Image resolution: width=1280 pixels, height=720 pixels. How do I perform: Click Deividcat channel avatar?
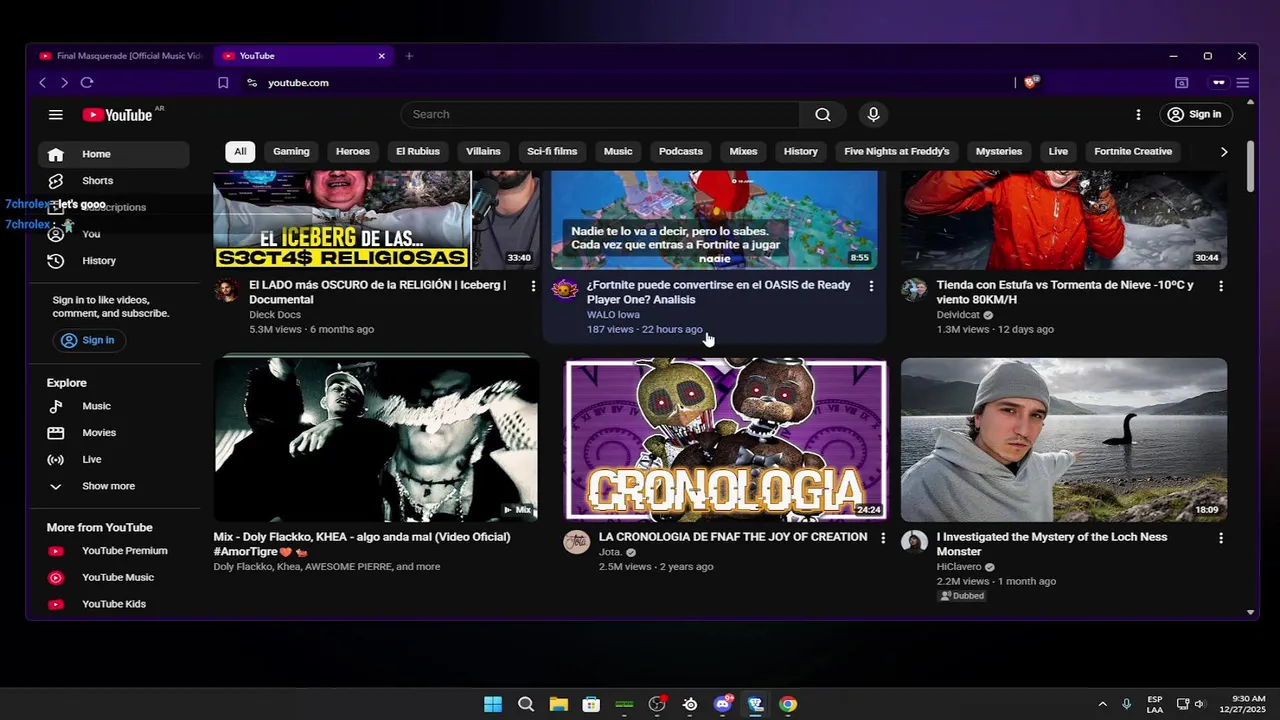tap(914, 290)
